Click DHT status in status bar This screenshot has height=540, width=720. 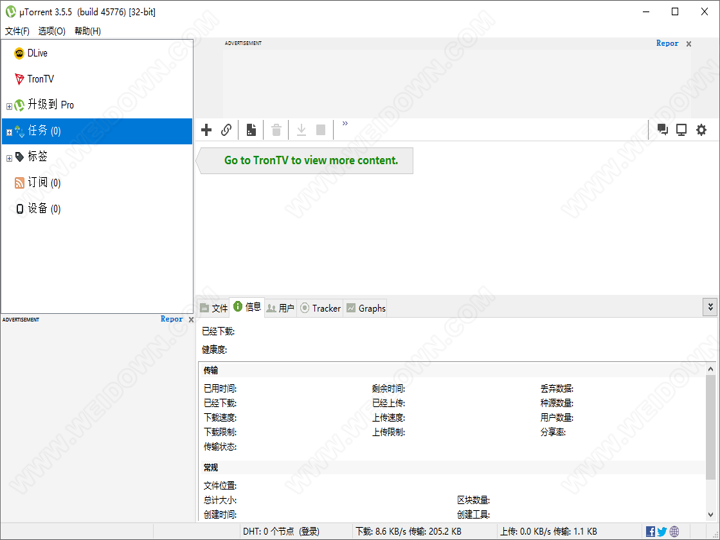coord(281,531)
